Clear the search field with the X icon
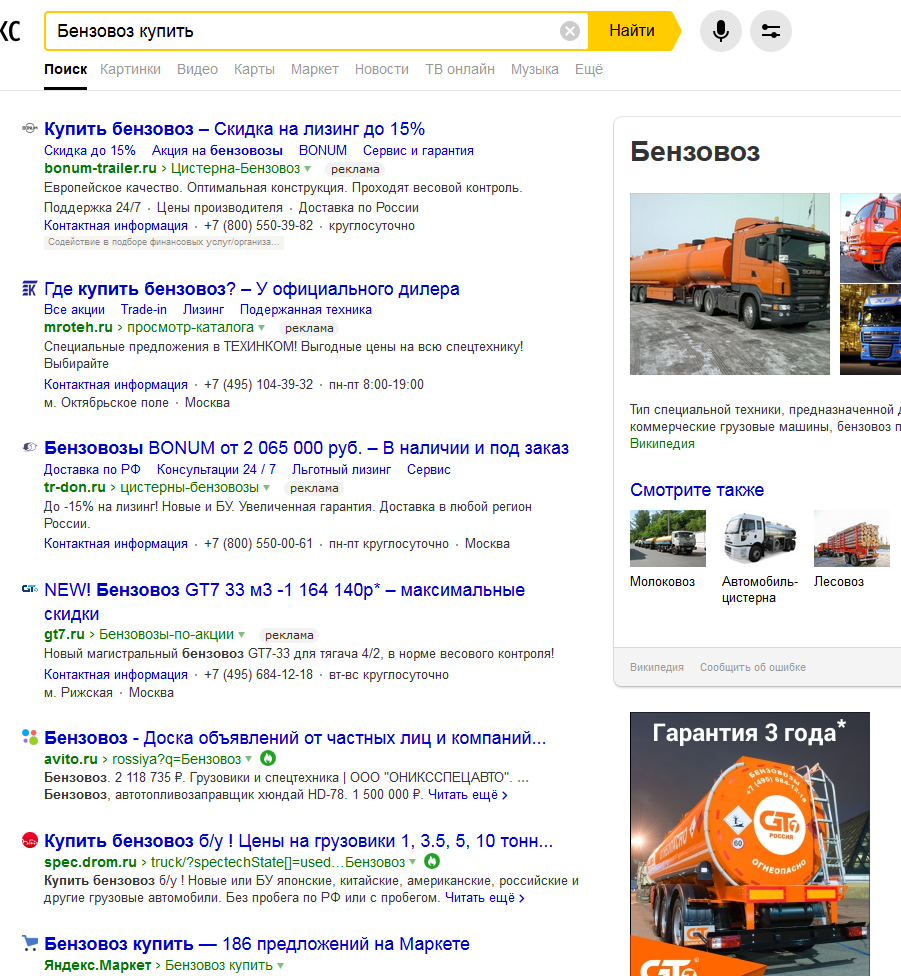901x976 pixels. pos(569,30)
